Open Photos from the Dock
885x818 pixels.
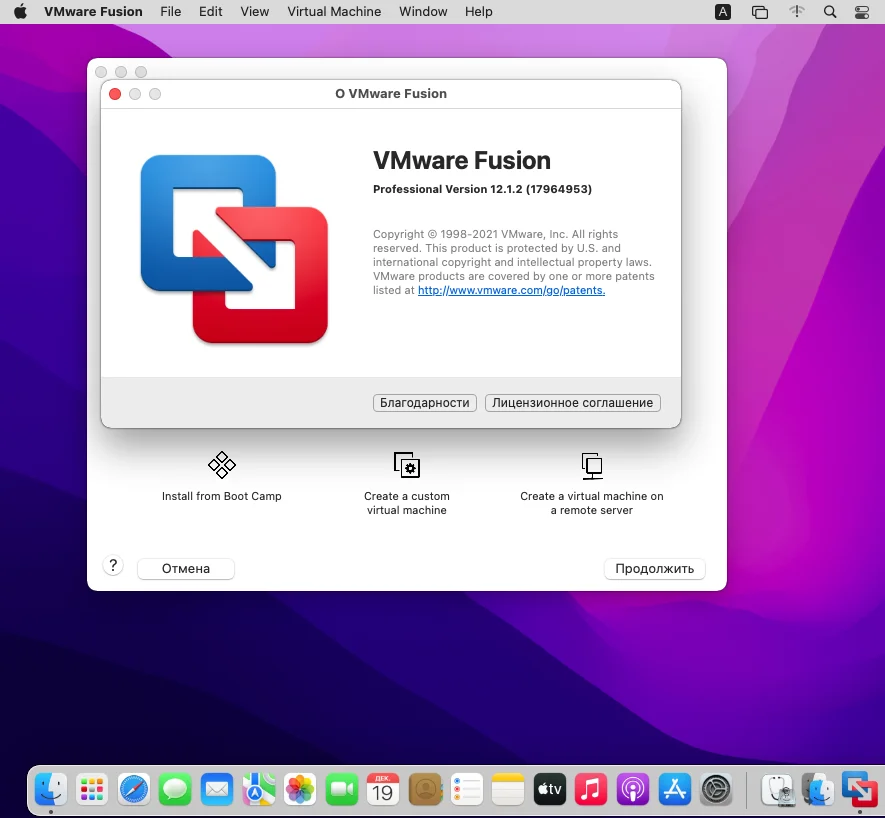pyautogui.click(x=300, y=789)
